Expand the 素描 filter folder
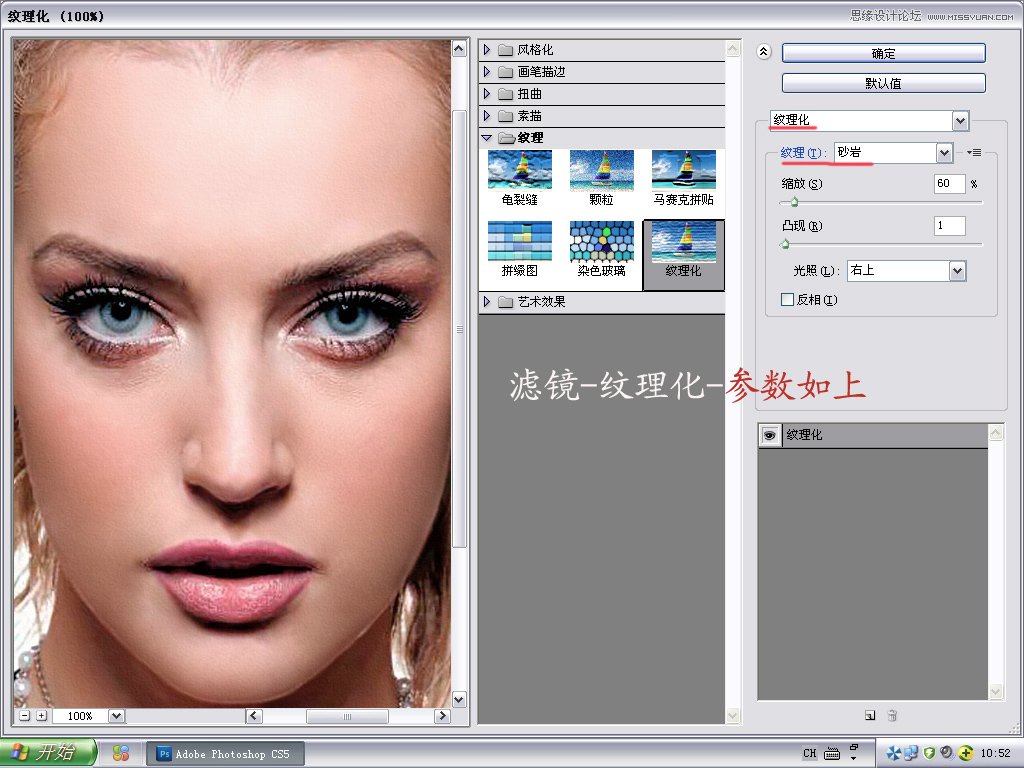 coord(487,116)
